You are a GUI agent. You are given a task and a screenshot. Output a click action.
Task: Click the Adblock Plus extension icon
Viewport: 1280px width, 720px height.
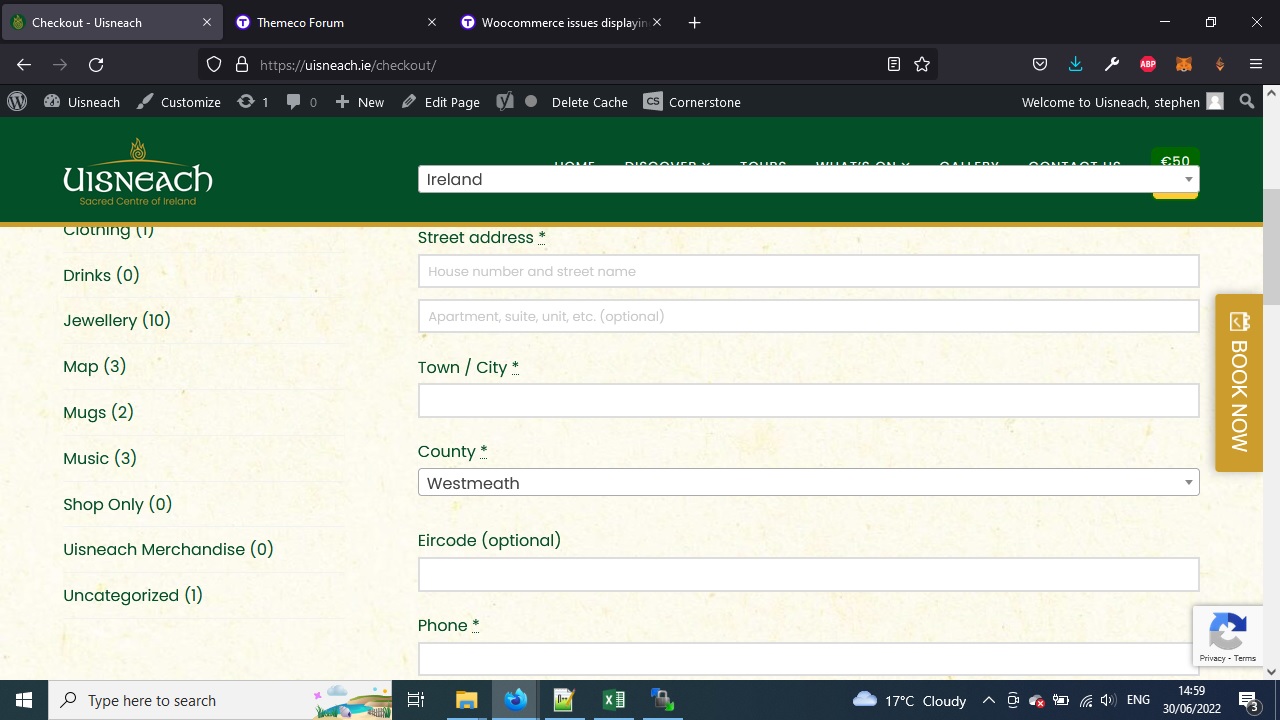pos(1148,65)
